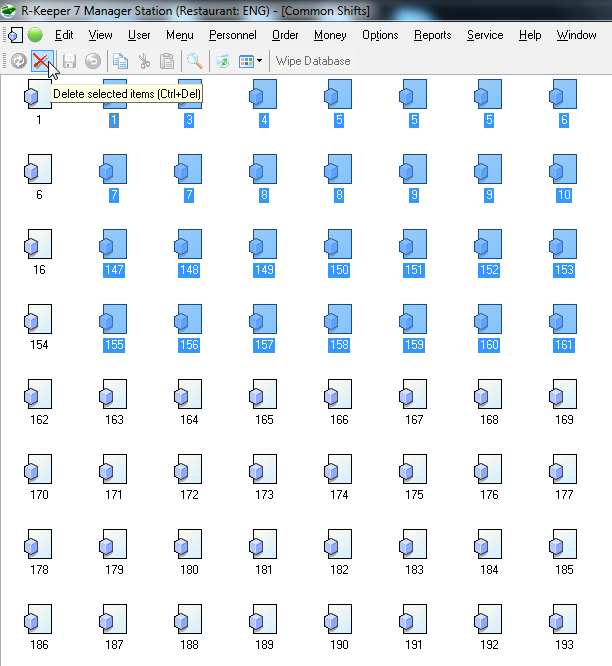Select the shift icon labeled 3
The width and height of the screenshot is (612, 666).
coord(188,94)
